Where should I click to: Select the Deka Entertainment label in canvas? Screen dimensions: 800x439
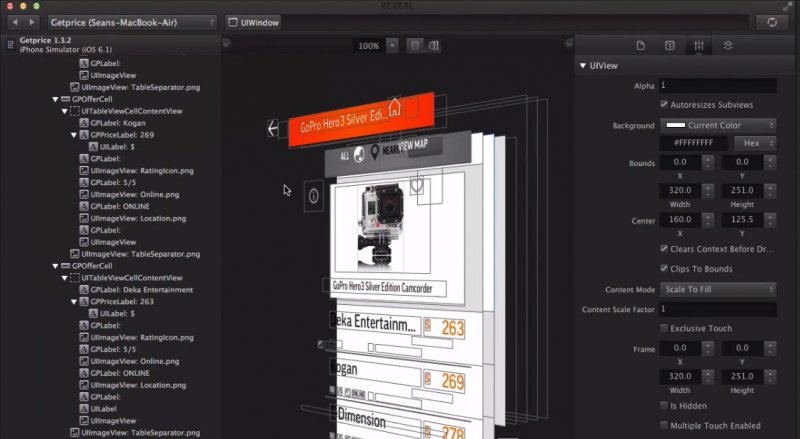click(376, 322)
